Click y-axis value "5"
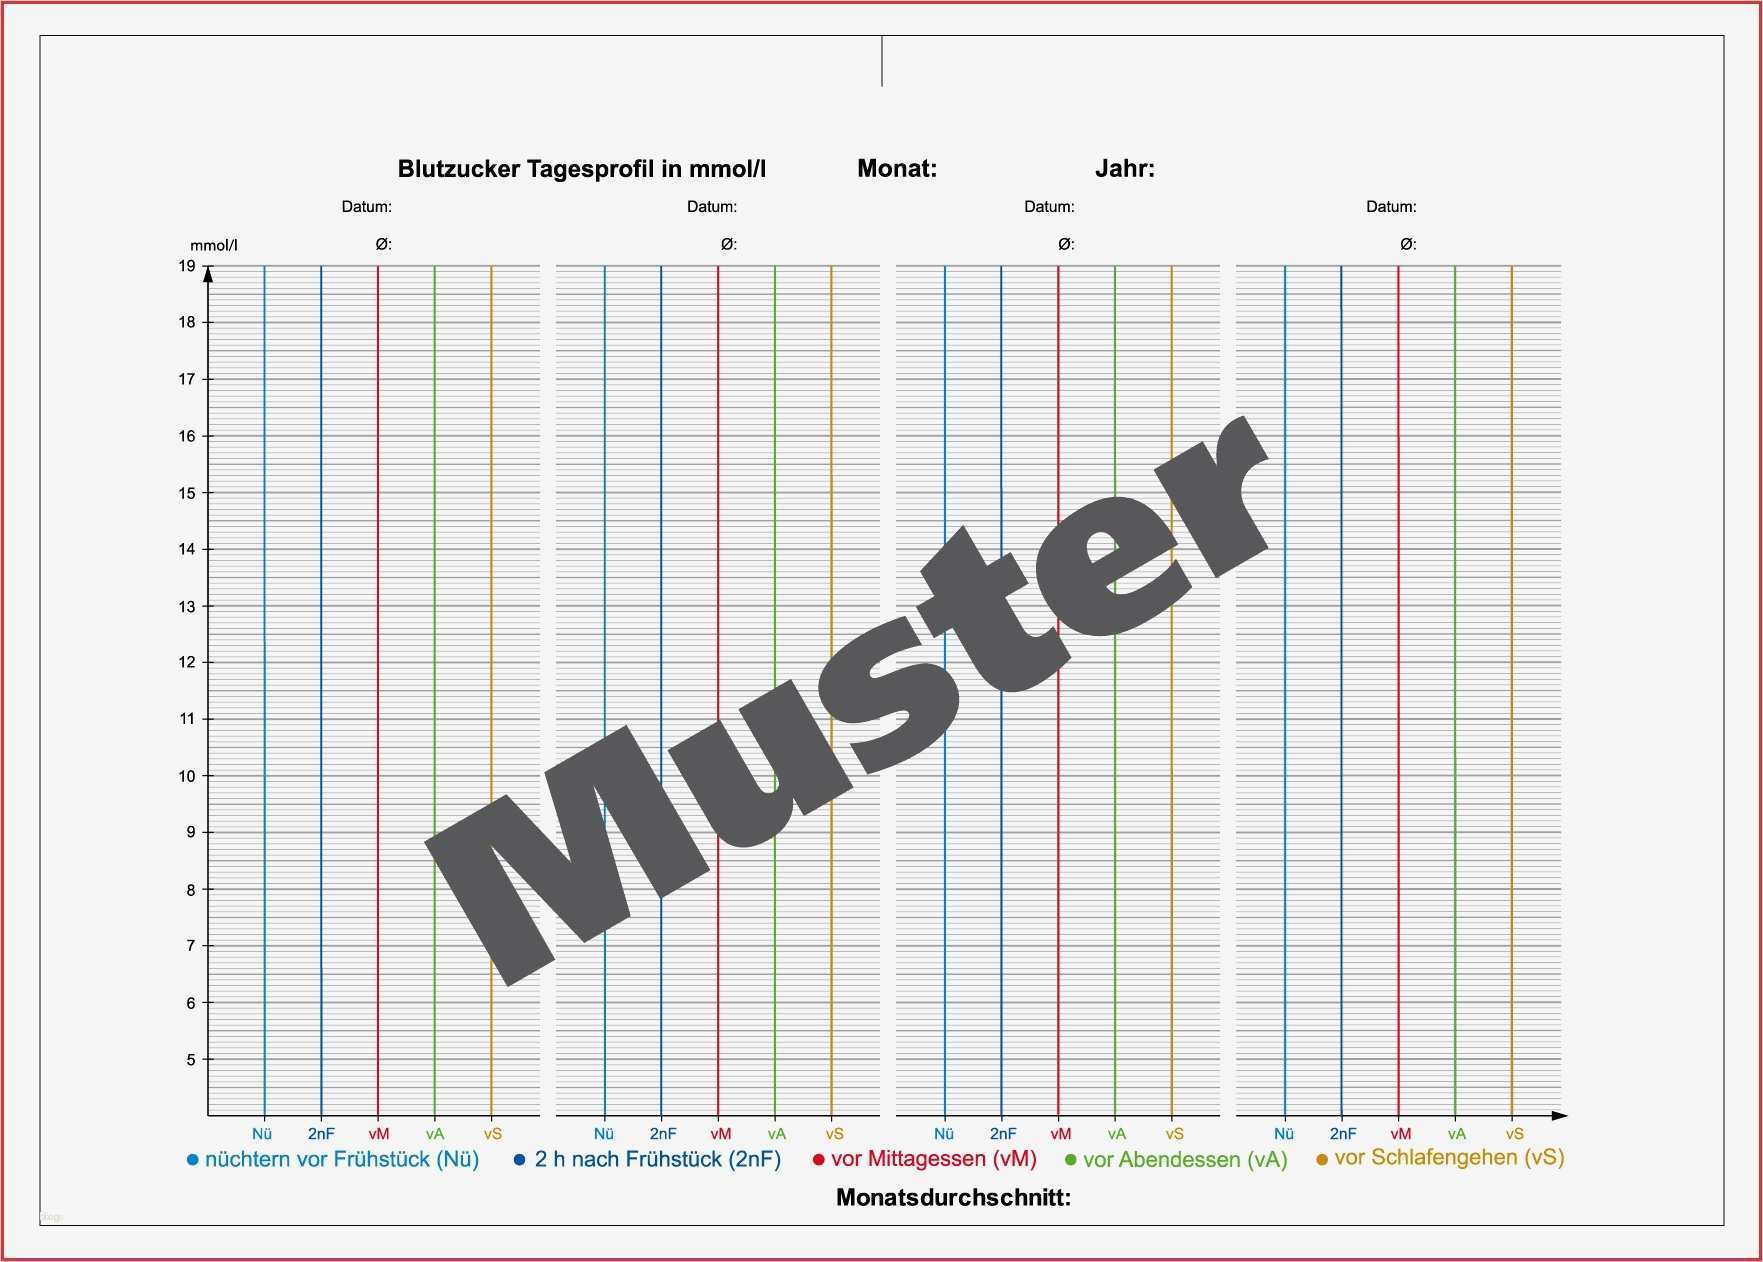This screenshot has height=1262, width=1763. 191,1059
